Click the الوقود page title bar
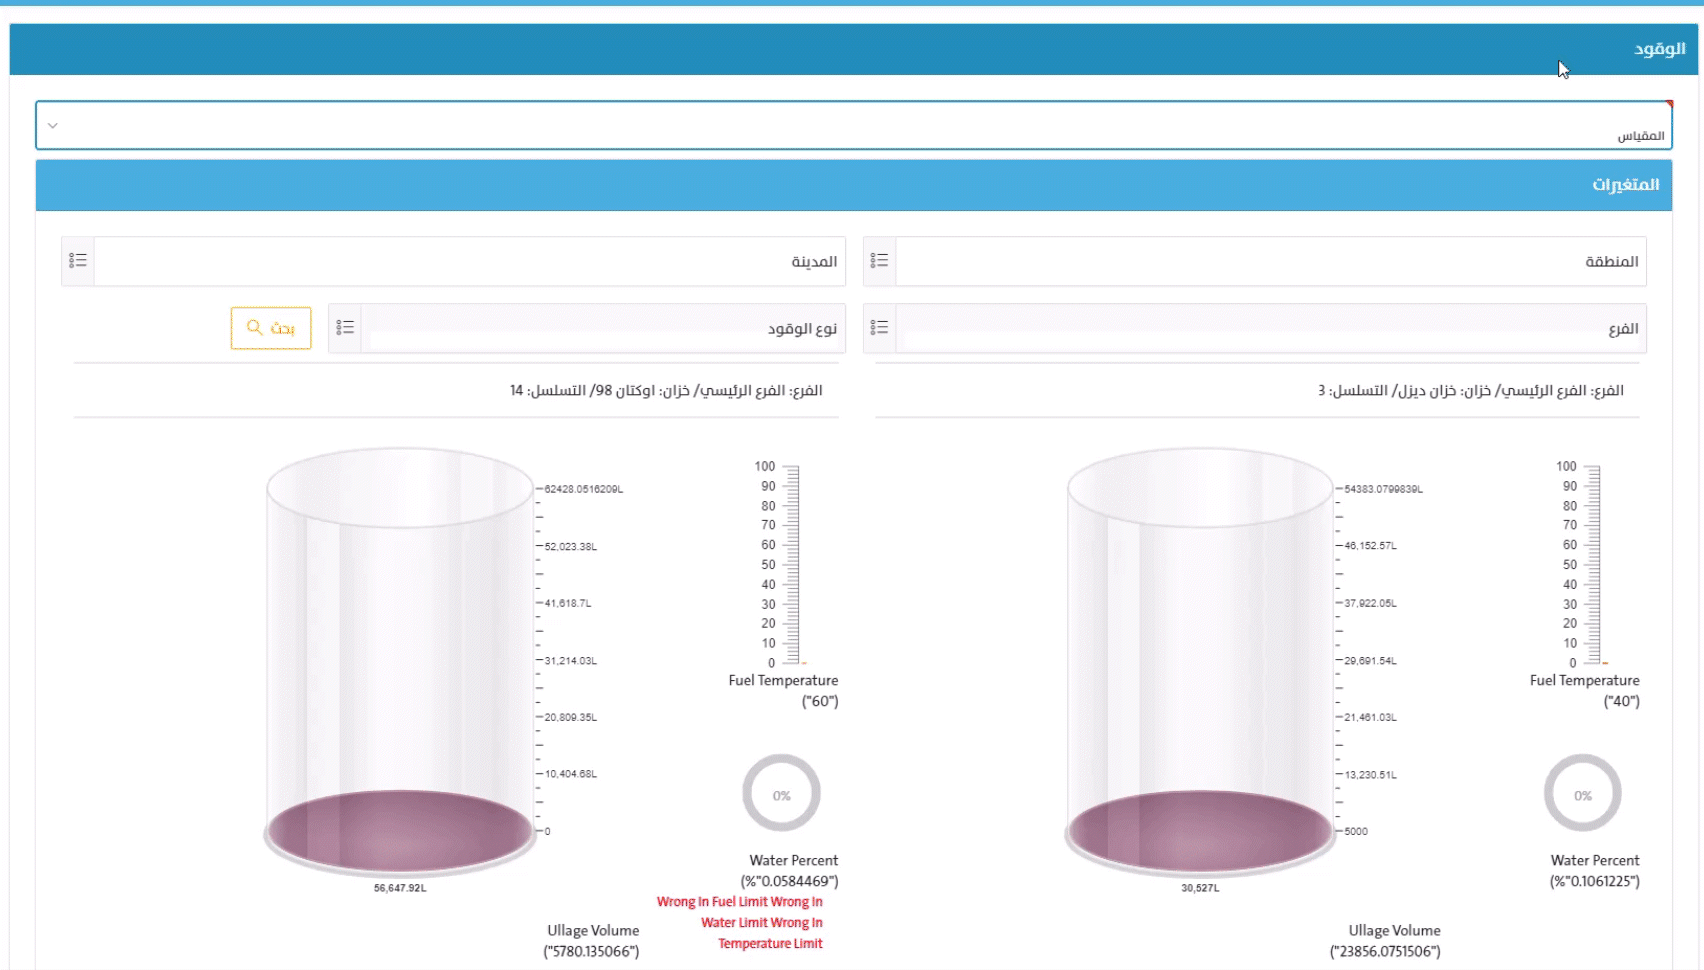 pyautogui.click(x=853, y=49)
